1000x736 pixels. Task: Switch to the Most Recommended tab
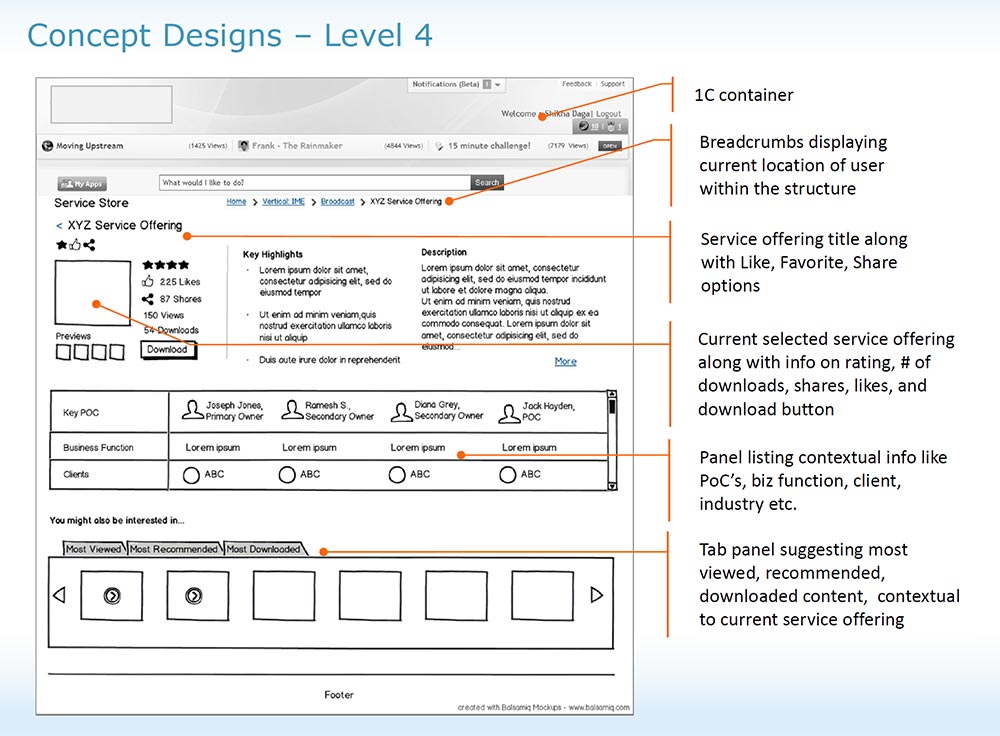pos(174,548)
